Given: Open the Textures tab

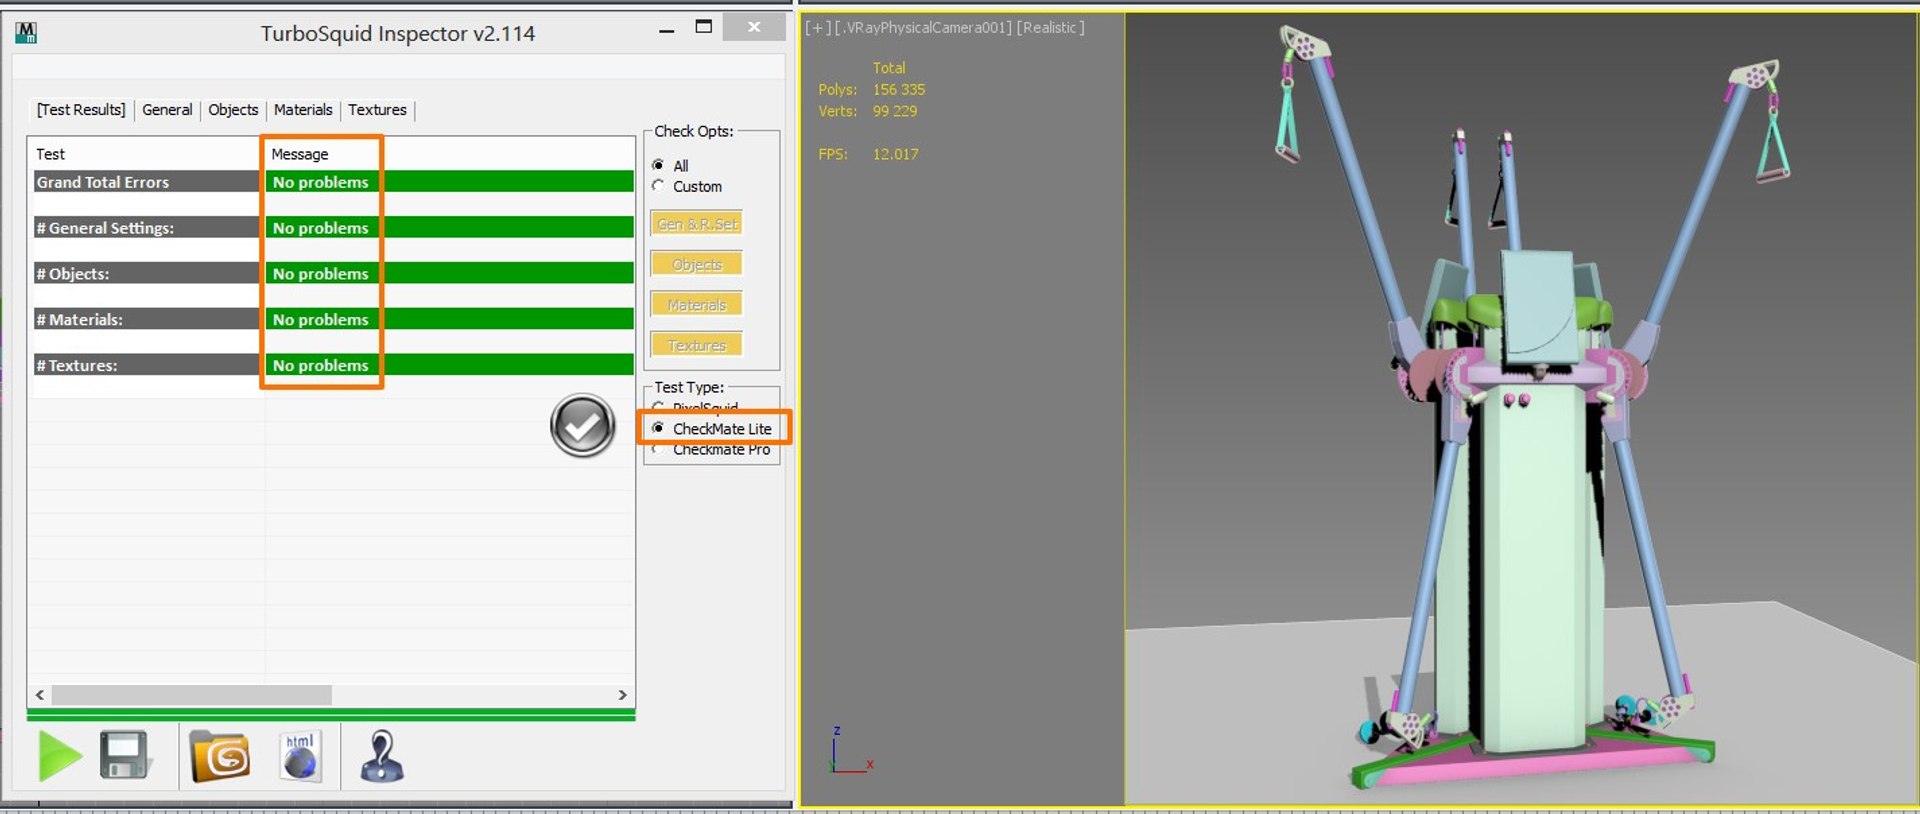Looking at the screenshot, I should (x=377, y=110).
